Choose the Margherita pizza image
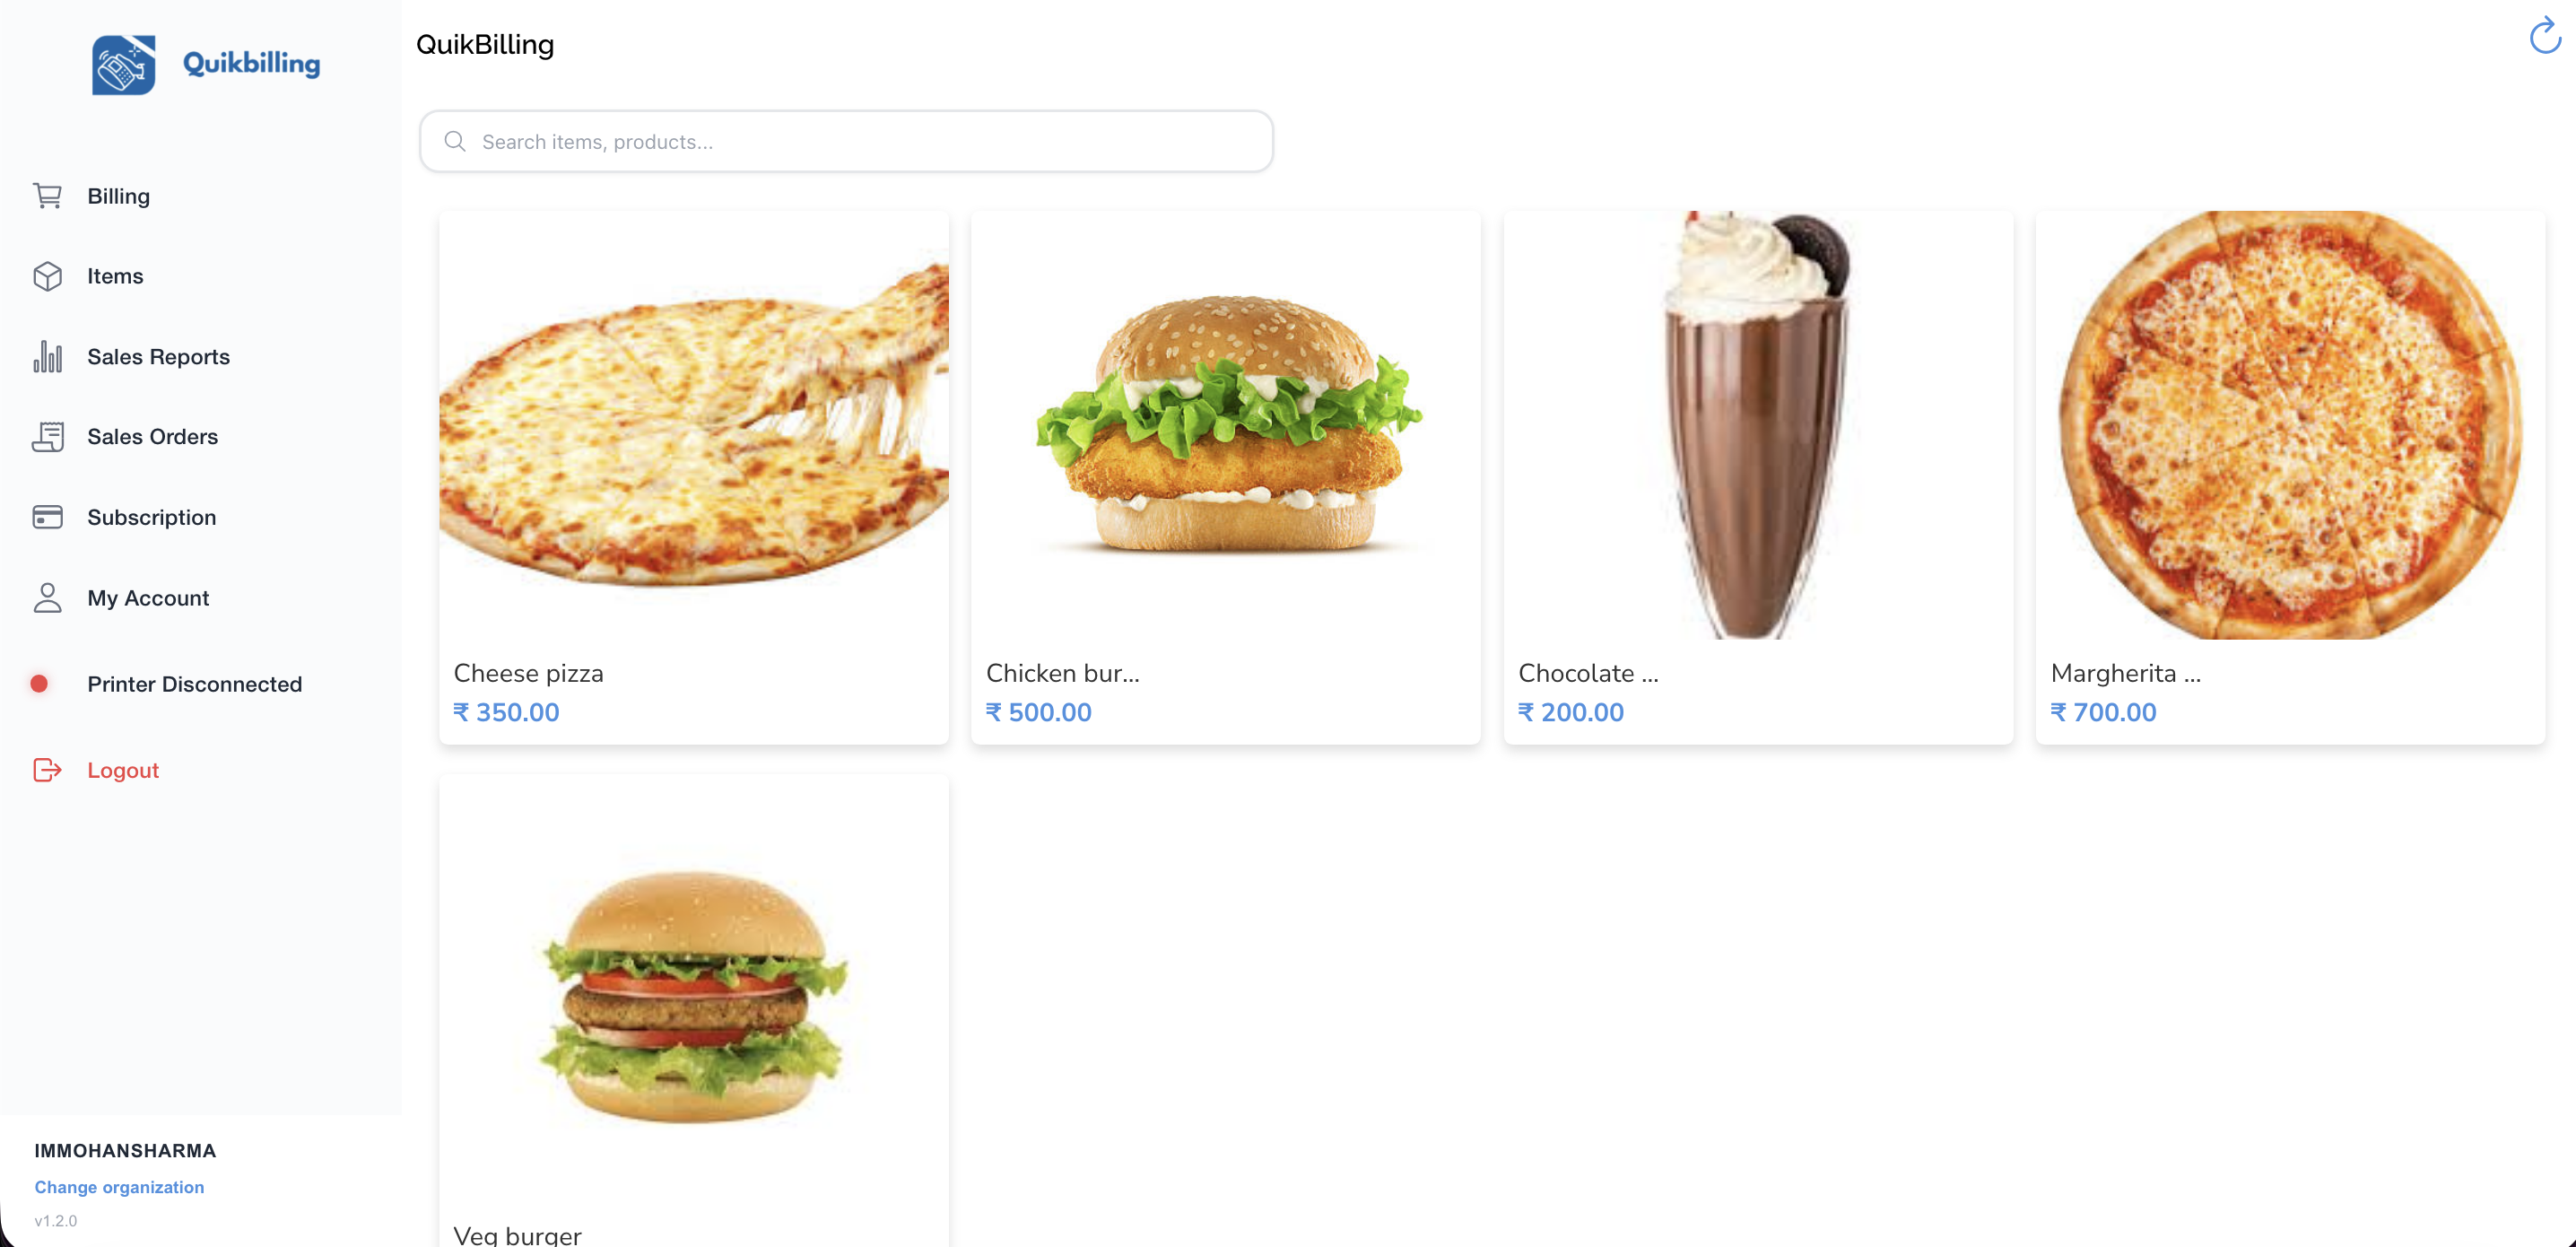The image size is (2576, 1247). [x=2290, y=425]
